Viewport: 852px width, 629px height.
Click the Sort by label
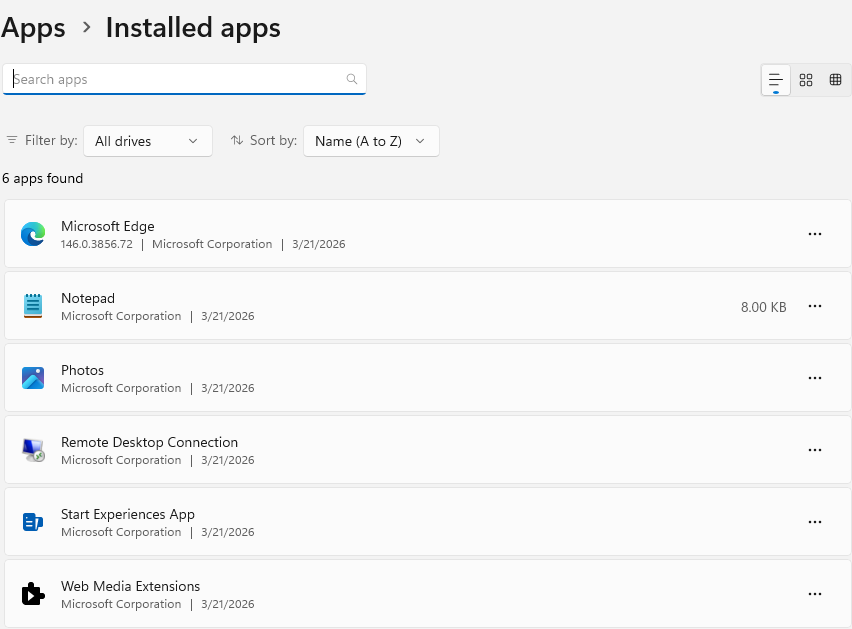(273, 141)
